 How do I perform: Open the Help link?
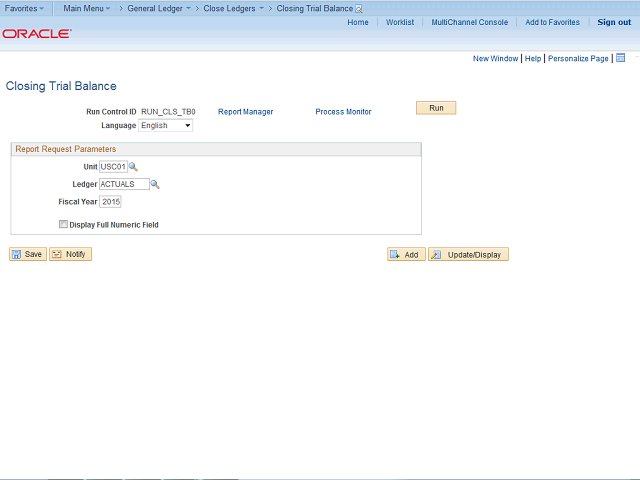click(533, 58)
